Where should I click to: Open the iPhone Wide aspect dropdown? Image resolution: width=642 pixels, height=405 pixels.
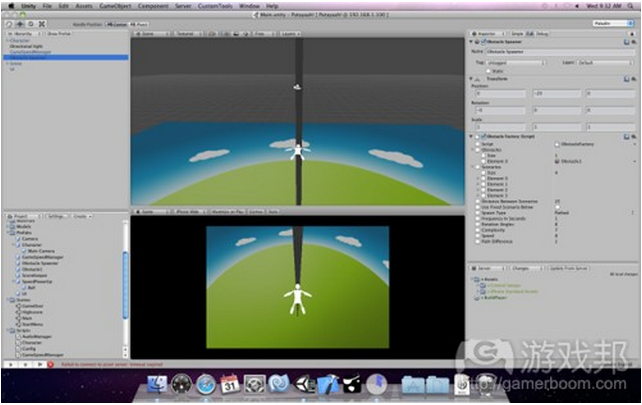191,212
